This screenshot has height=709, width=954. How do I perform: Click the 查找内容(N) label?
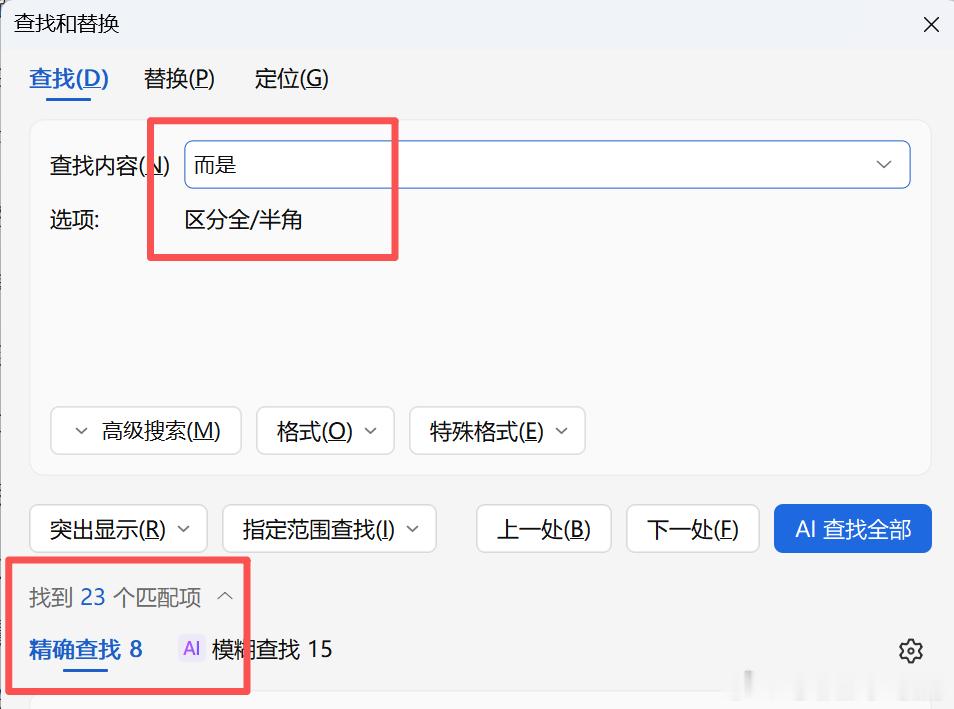110,166
